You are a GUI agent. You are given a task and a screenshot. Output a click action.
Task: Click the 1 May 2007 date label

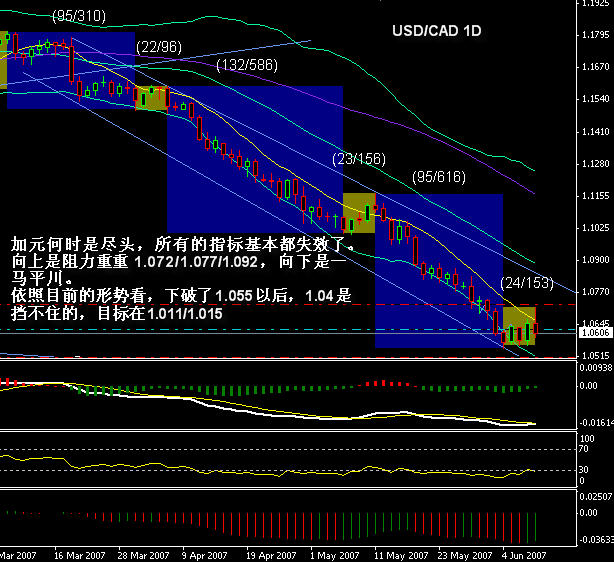point(334,556)
